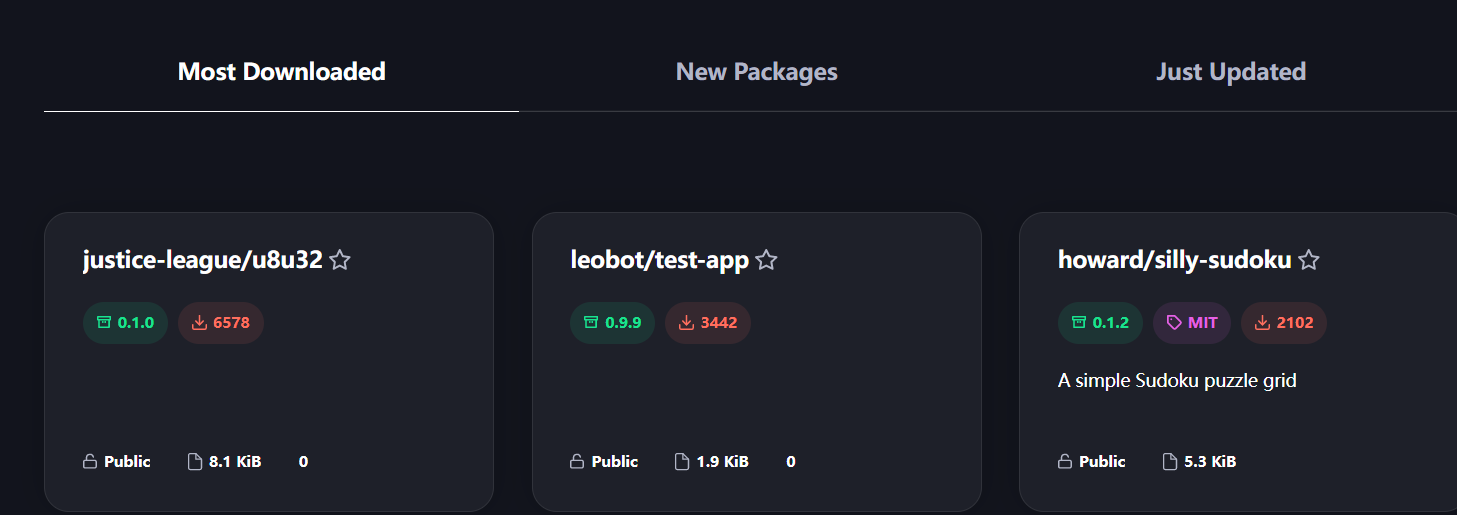Click the archive icon beside version 0.1.0
Viewport: 1457px width, 515px height.
(x=104, y=323)
